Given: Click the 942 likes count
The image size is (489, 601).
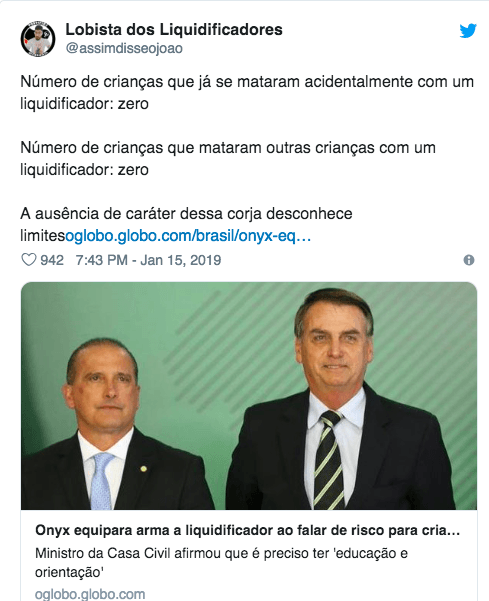Looking at the screenshot, I should click(52, 260).
